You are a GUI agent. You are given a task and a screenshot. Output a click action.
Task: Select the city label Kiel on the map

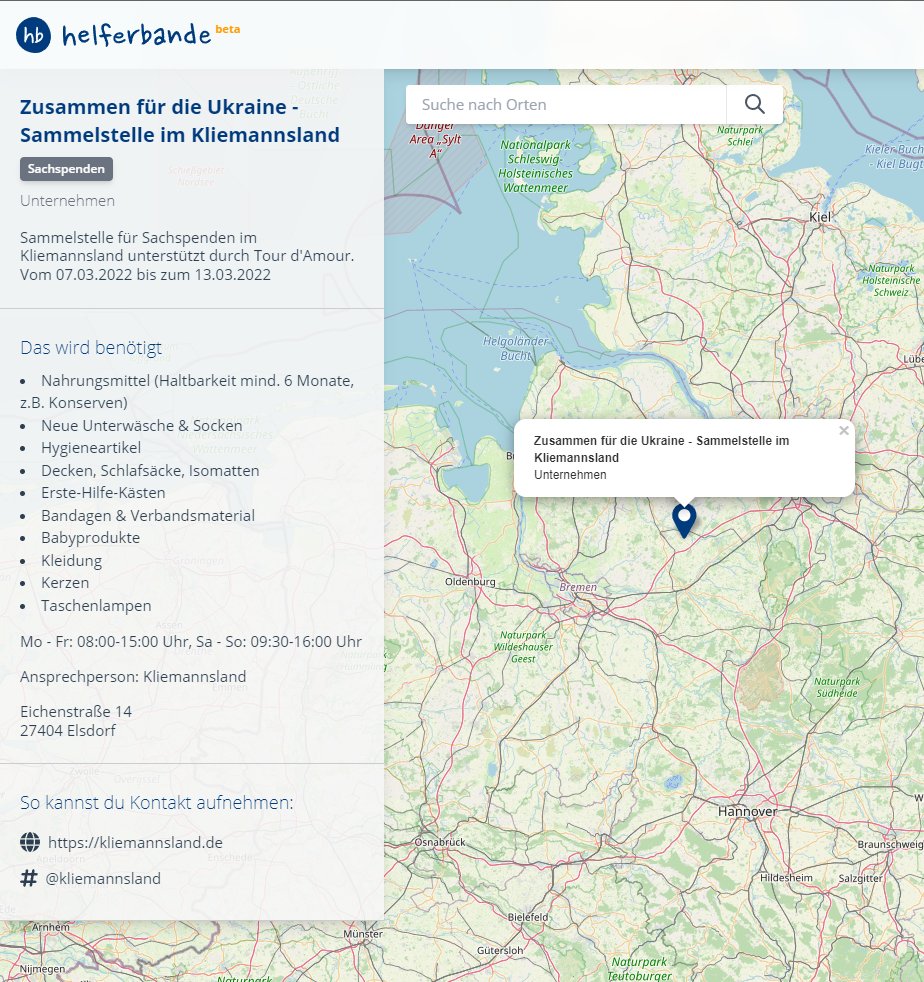820,218
